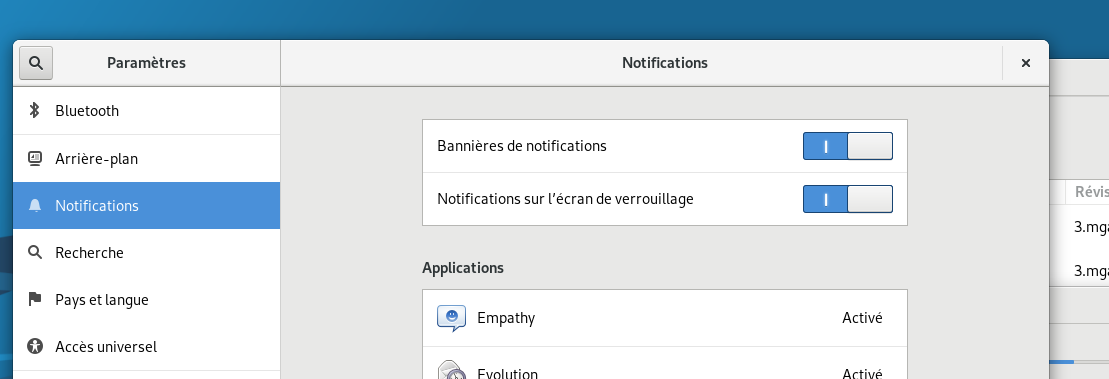This screenshot has height=379, width=1109.
Task: Open the search magnifier button in Paramètres
Action: (36, 63)
